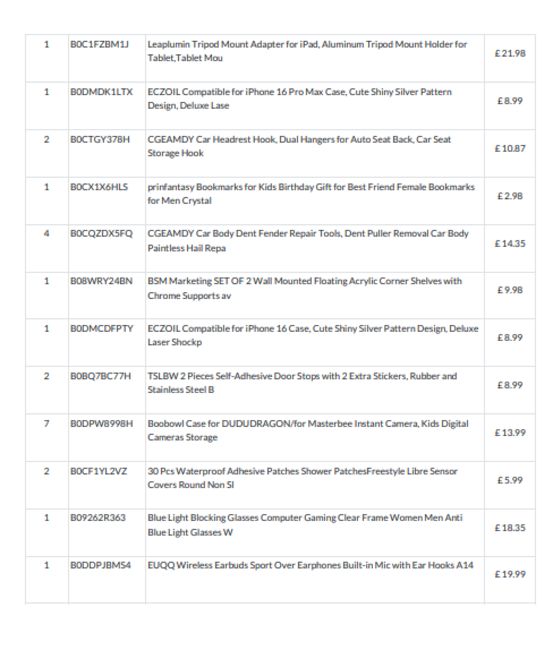The image size is (553, 650).
Task: Click ASIN code B09262R363
Action: tap(98, 518)
